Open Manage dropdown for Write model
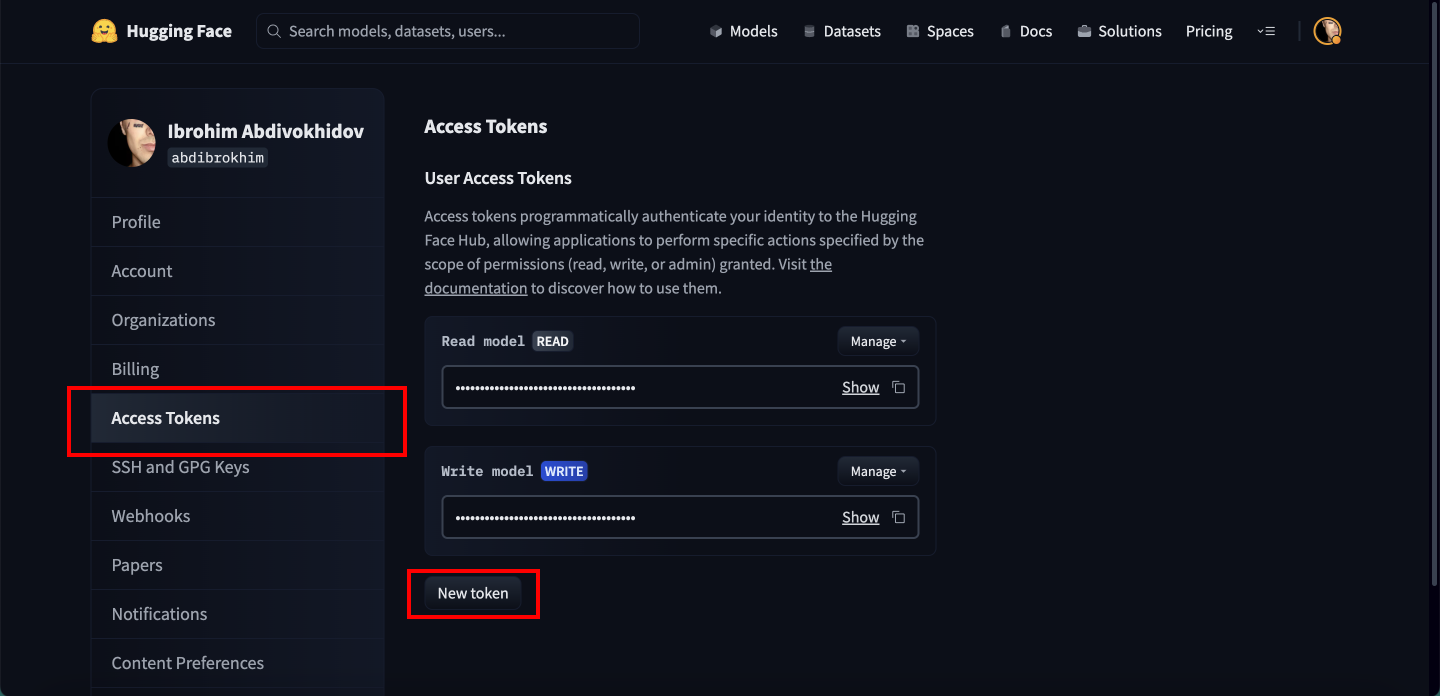This screenshot has height=696, width=1440. 877,472
